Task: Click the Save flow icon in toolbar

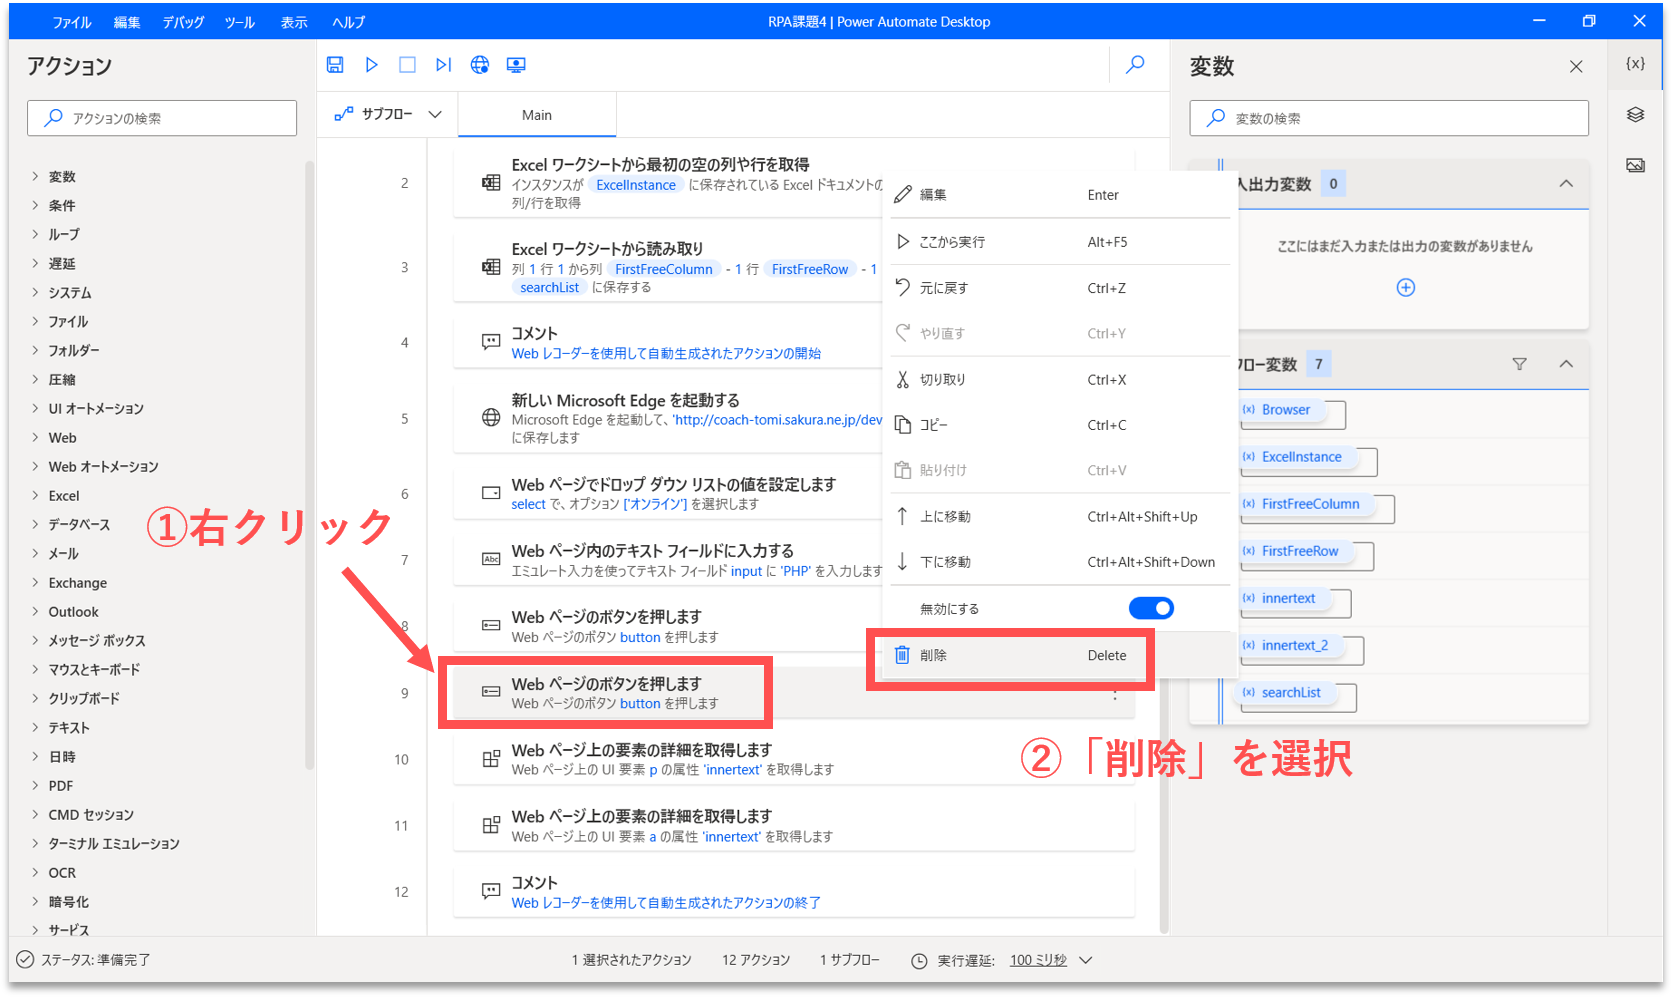Action: coord(335,65)
